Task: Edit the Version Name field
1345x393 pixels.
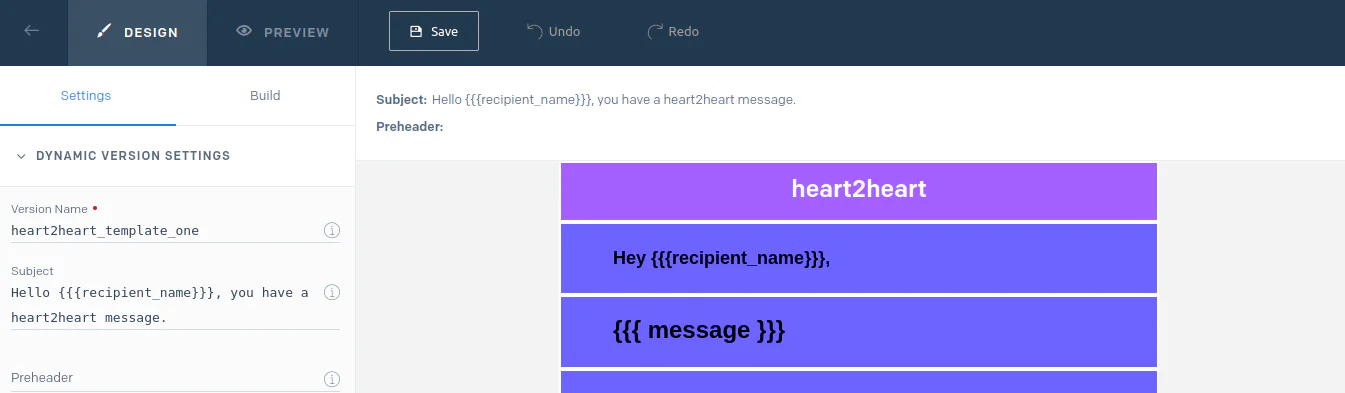Action: 165,230
